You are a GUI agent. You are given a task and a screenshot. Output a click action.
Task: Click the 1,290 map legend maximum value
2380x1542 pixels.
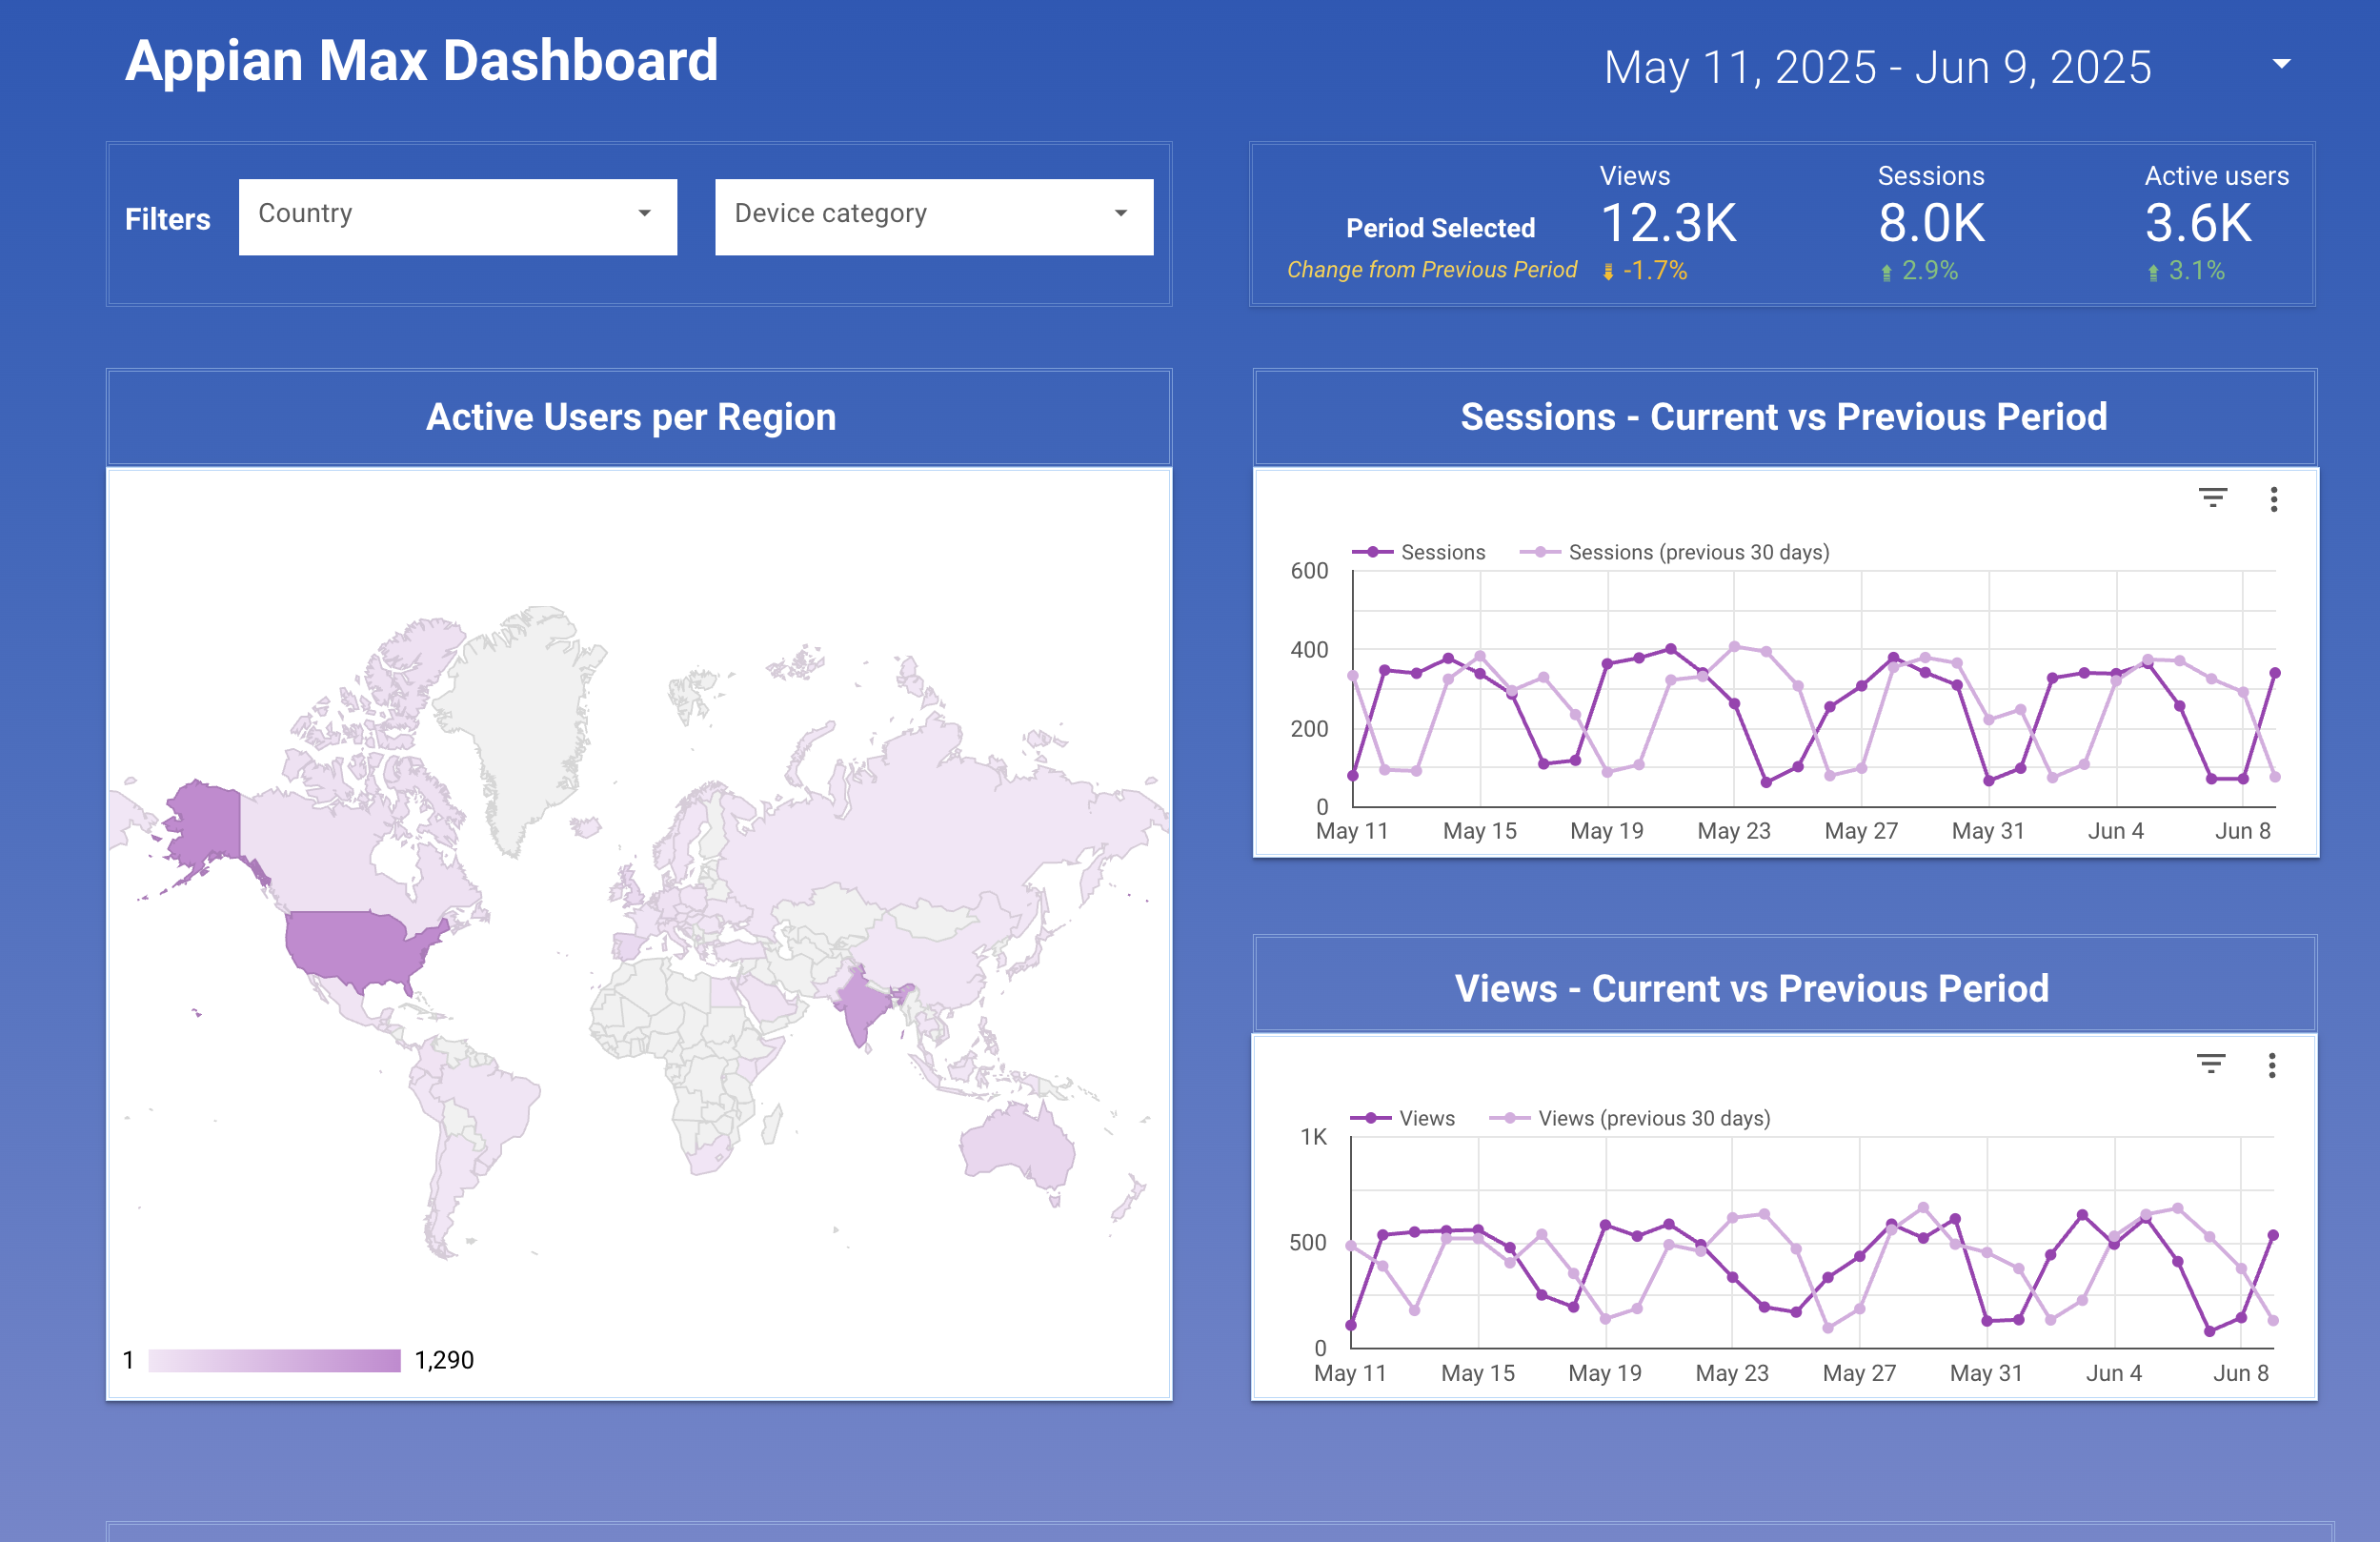pos(444,1360)
